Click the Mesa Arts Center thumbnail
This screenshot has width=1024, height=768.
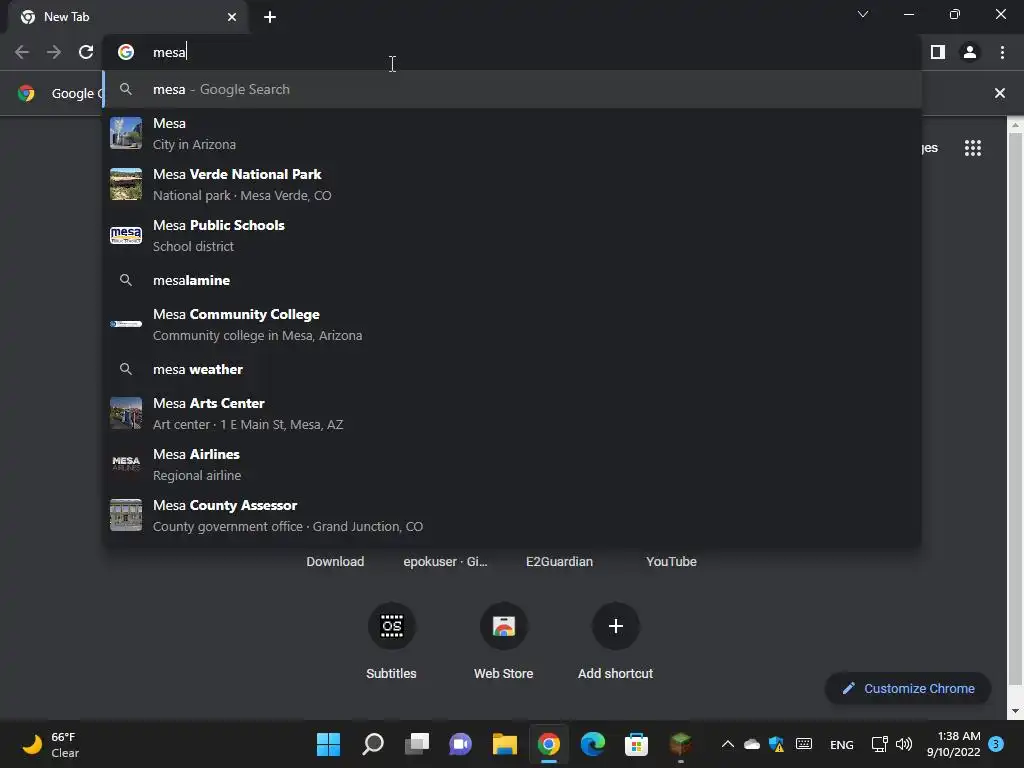pyautogui.click(x=126, y=413)
